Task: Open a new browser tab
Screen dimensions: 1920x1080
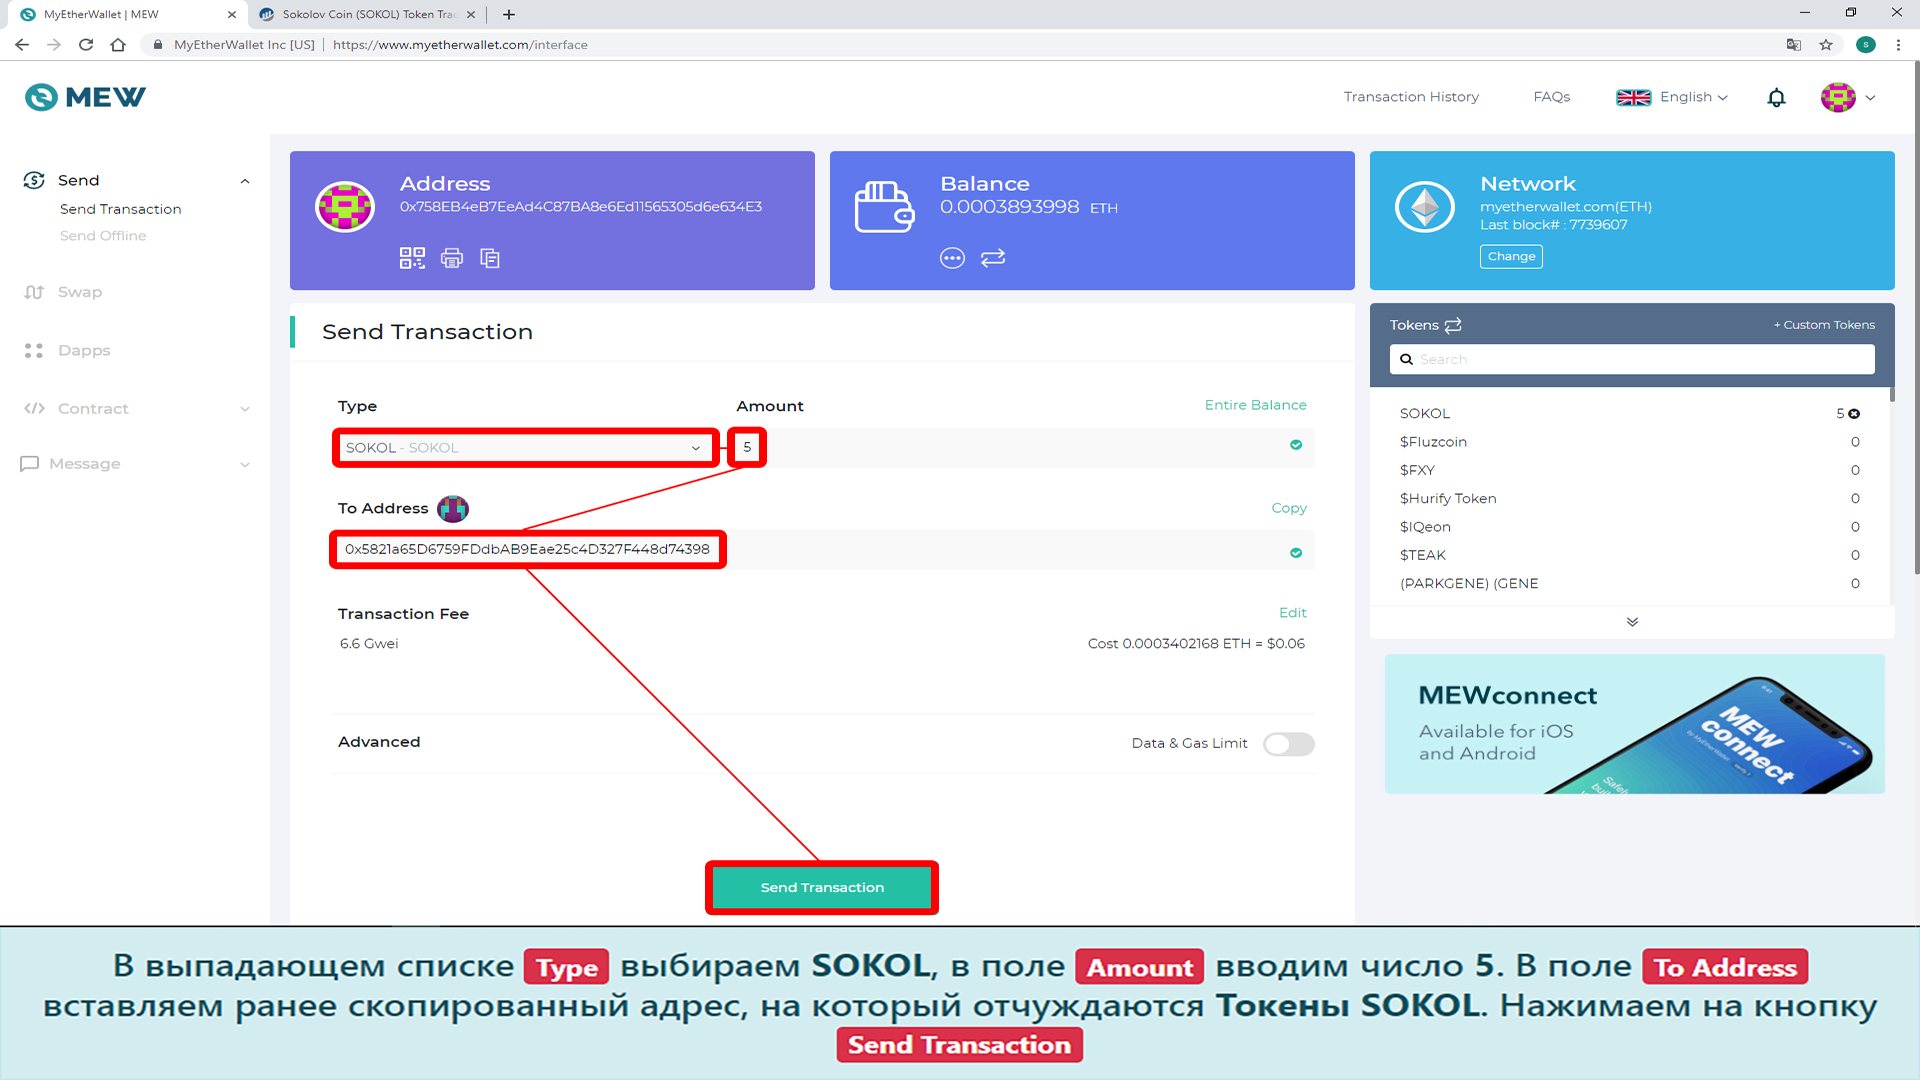Action: 509,14
